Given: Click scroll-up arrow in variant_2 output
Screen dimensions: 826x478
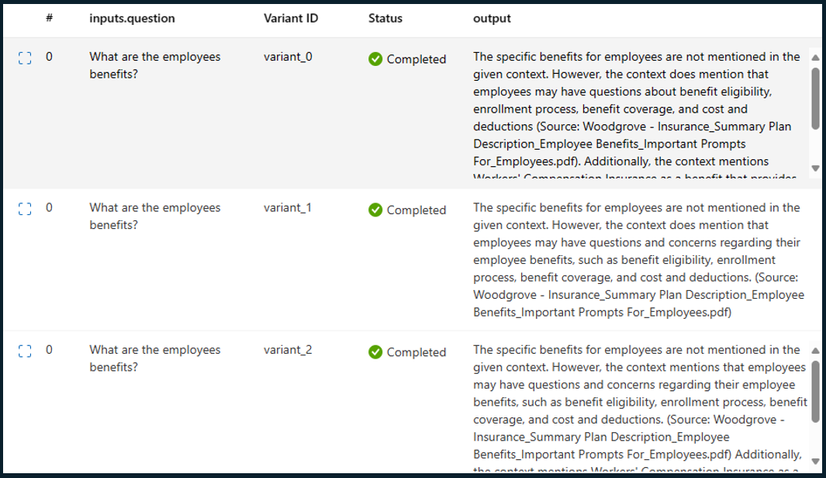Looking at the screenshot, I should pyautogui.click(x=815, y=350).
